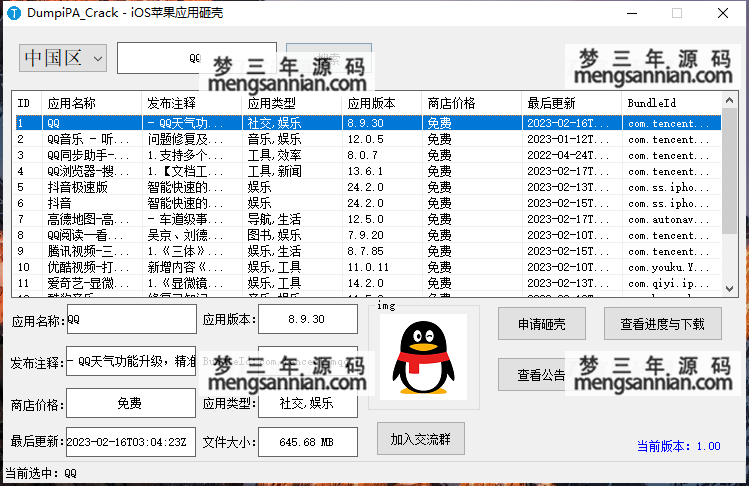Click the 申请砸壳 button
The image size is (749, 486).
coord(542,324)
